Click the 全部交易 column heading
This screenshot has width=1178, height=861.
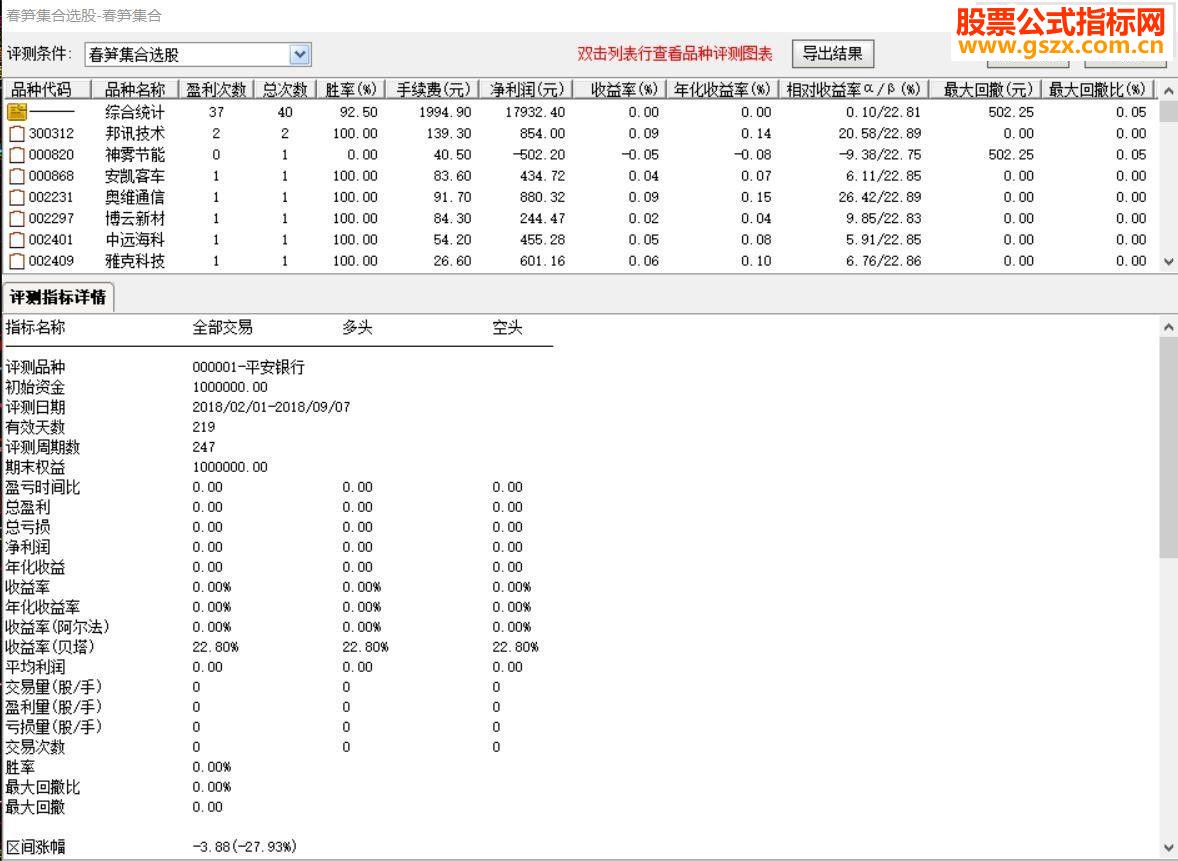coord(222,328)
